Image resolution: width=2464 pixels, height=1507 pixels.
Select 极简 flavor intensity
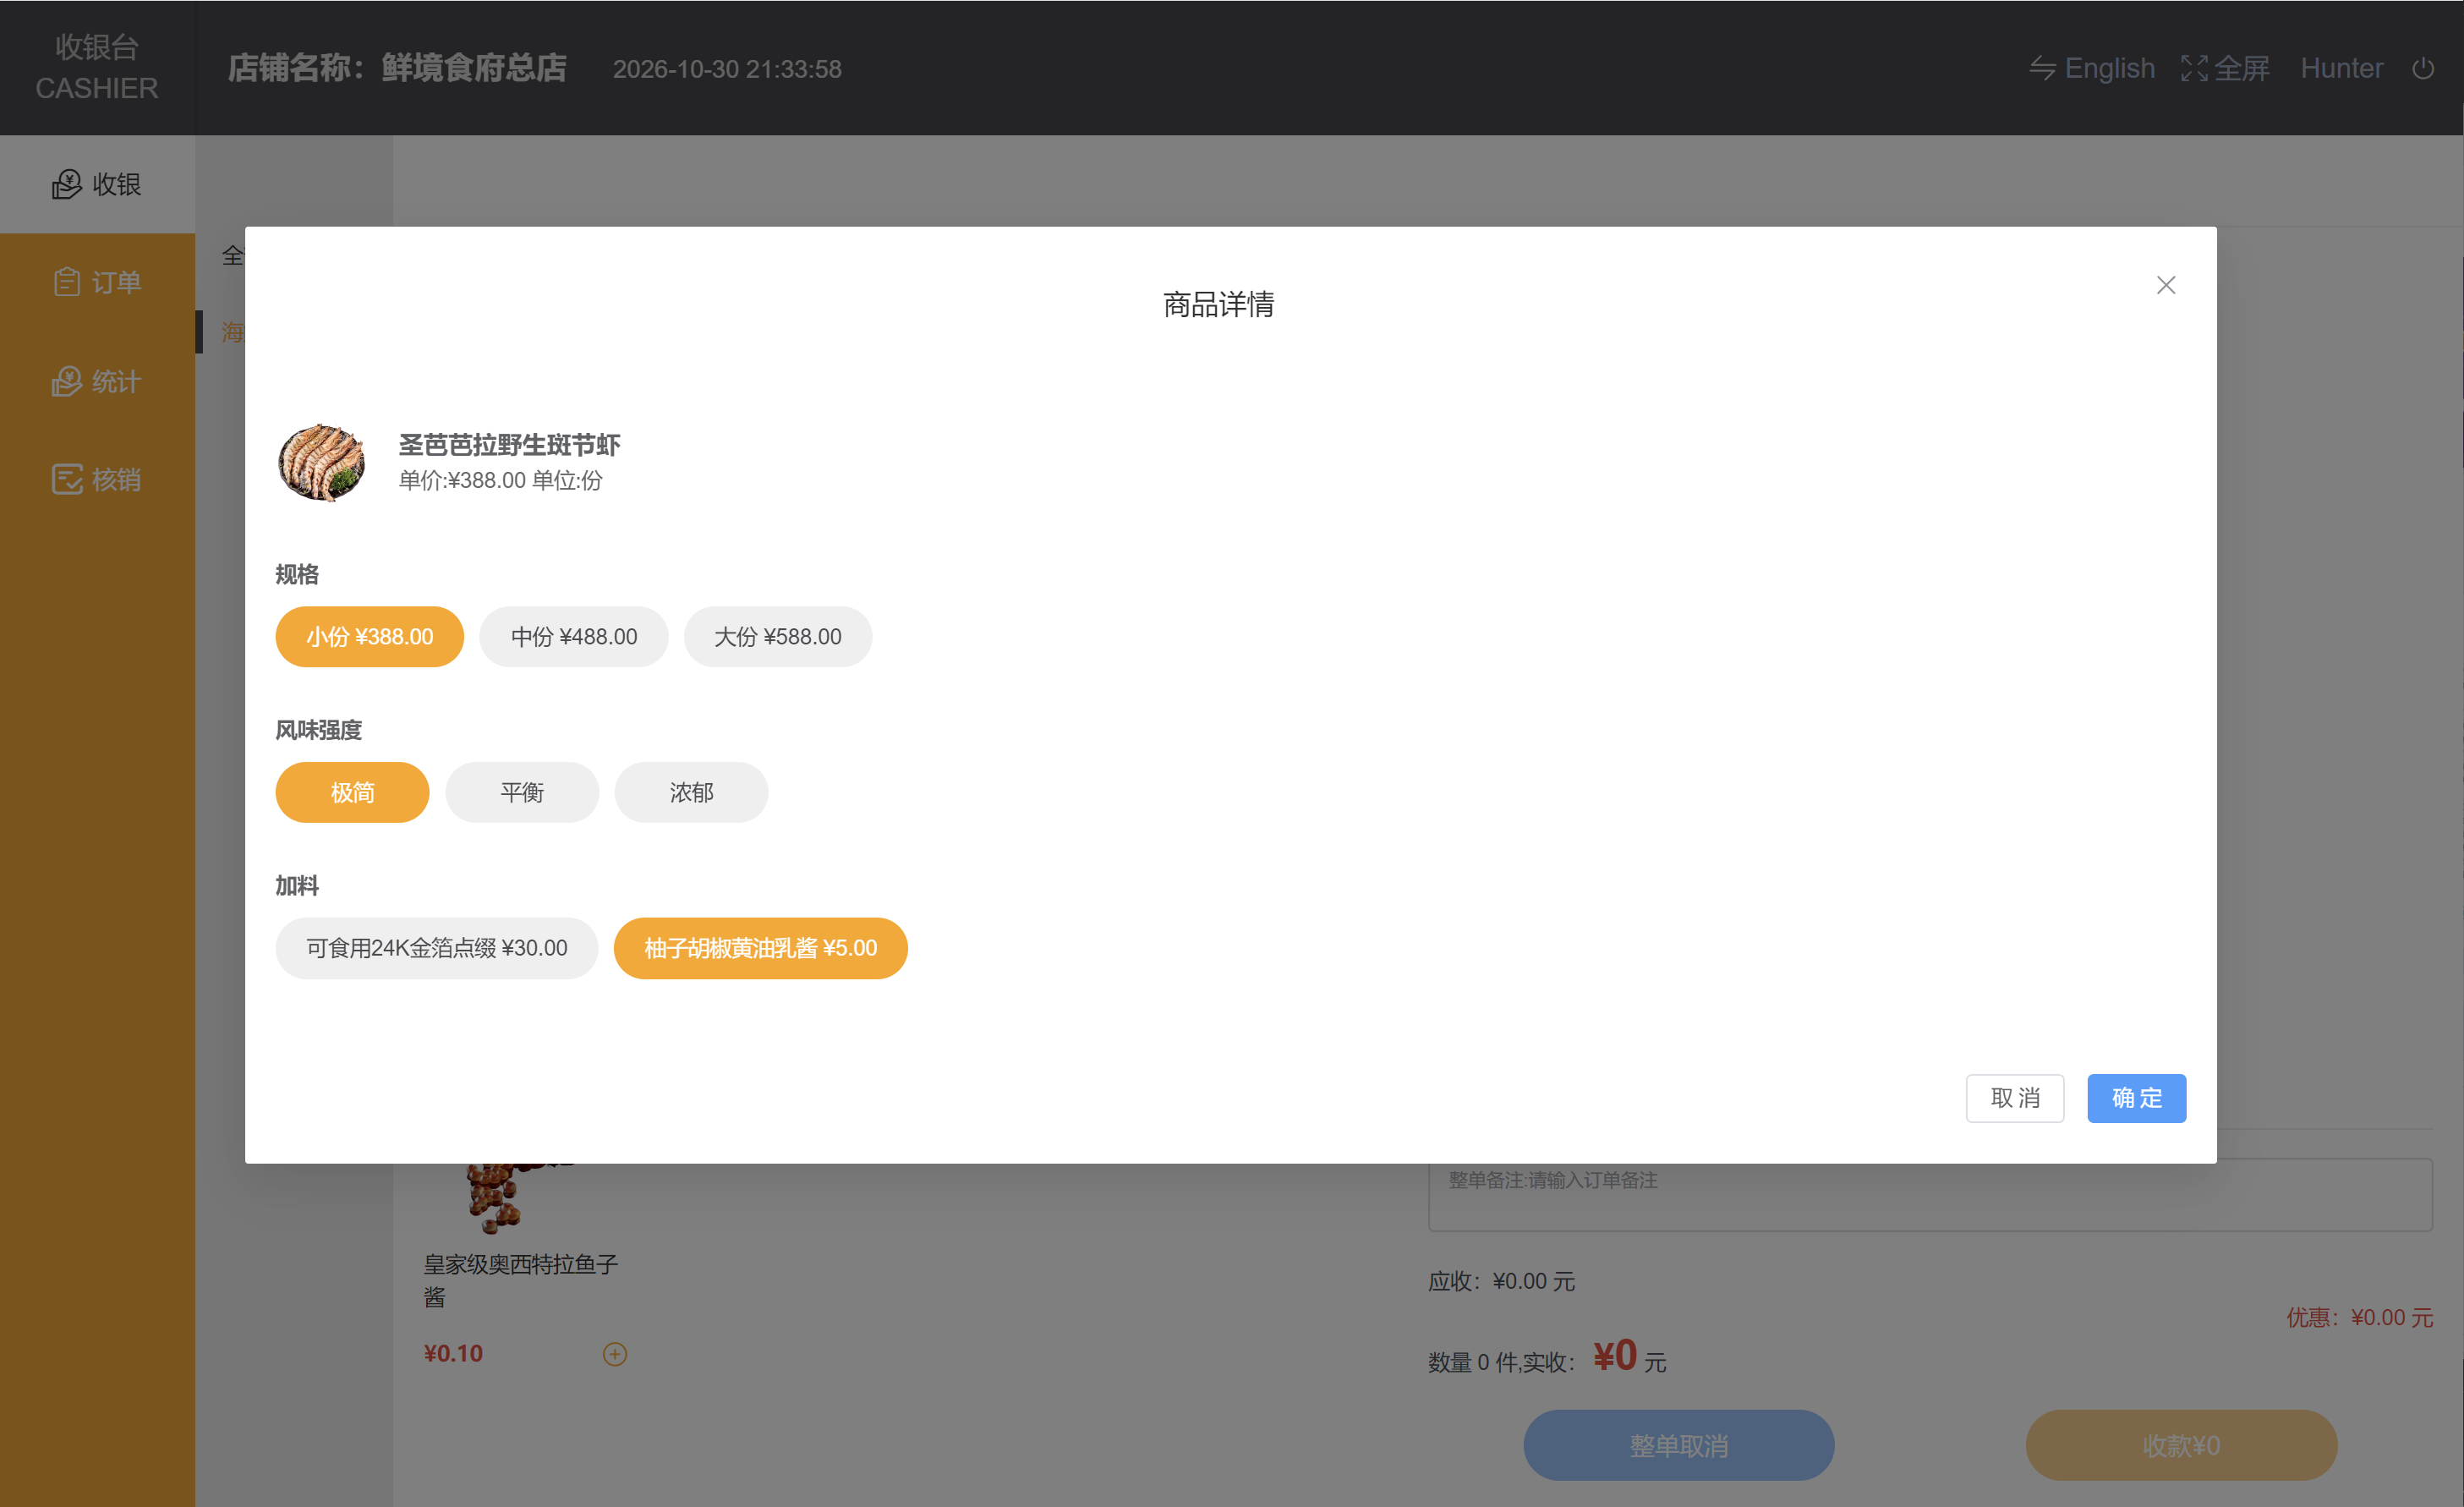352,793
